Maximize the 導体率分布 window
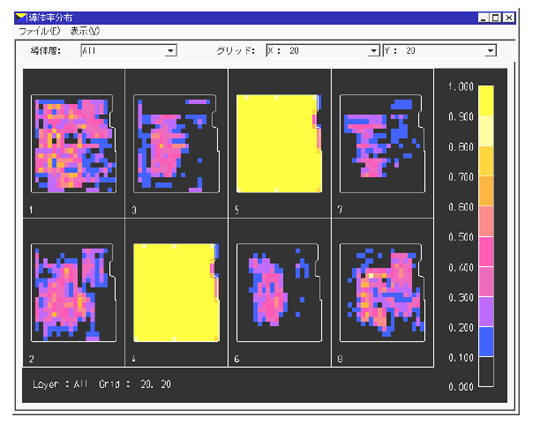 pos(495,17)
